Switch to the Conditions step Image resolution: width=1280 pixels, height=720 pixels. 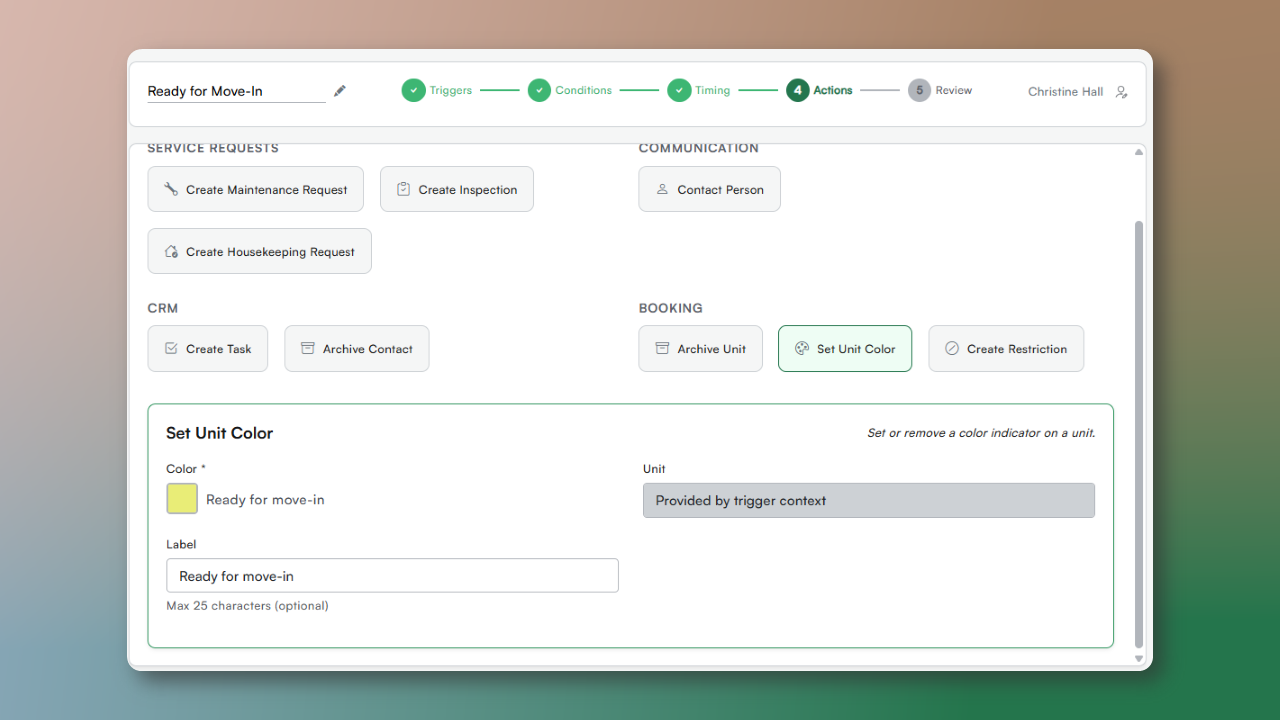click(570, 91)
